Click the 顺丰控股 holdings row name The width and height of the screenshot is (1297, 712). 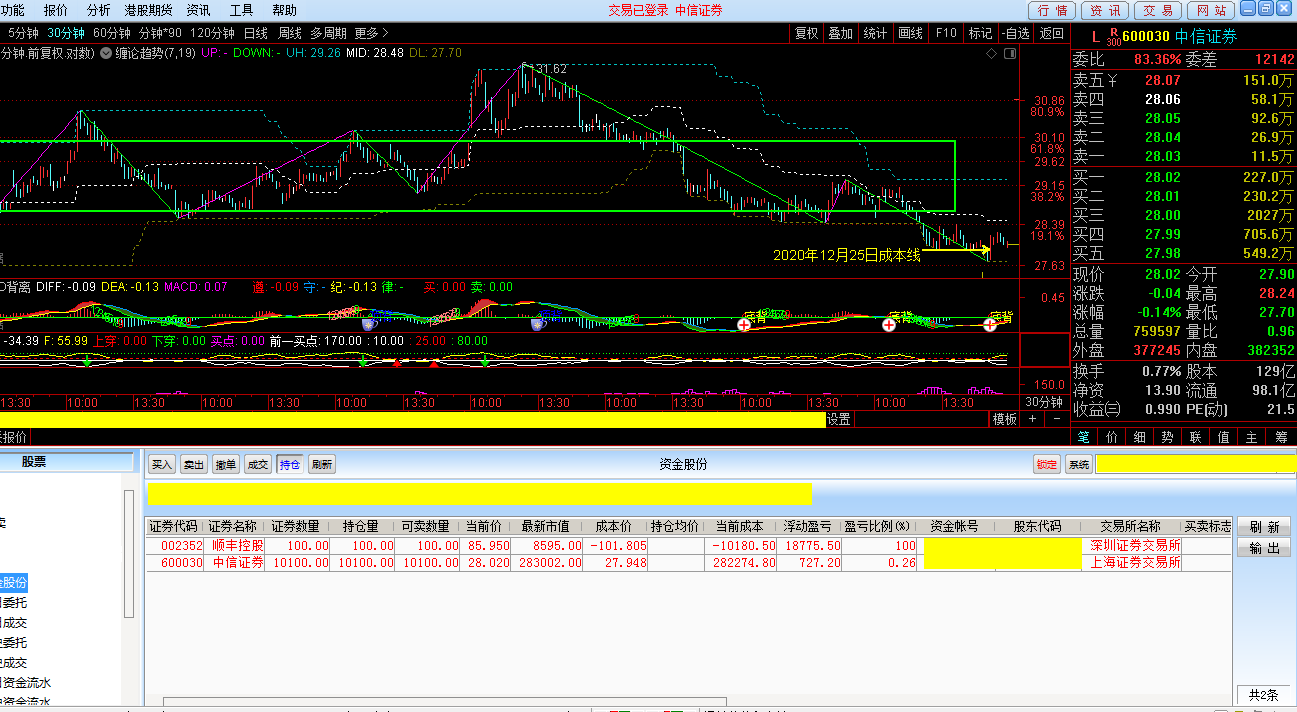(x=238, y=546)
